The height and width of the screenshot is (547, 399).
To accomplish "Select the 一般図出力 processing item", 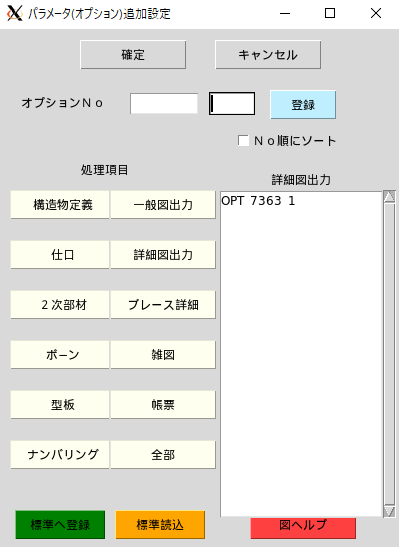I will 163,205.
